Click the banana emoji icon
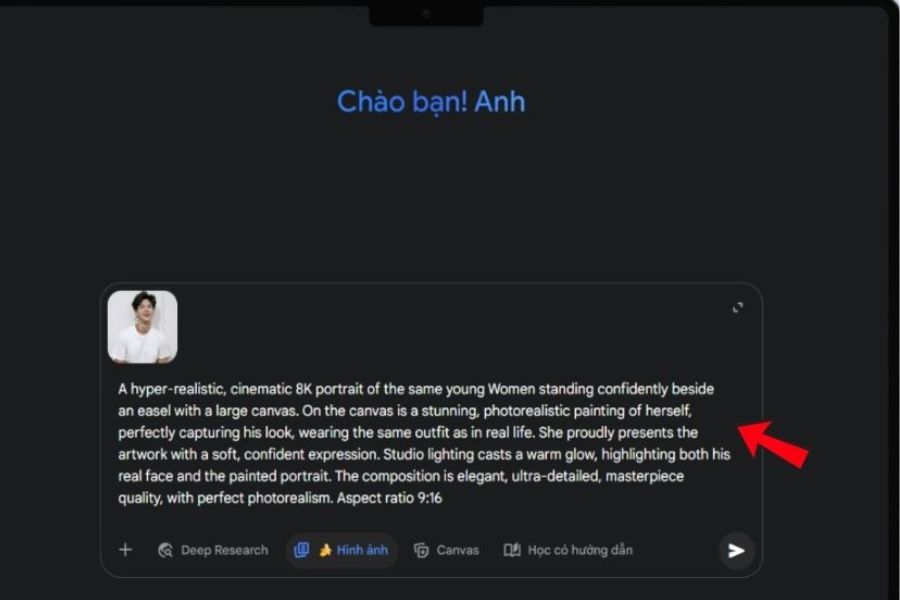 (x=325, y=550)
